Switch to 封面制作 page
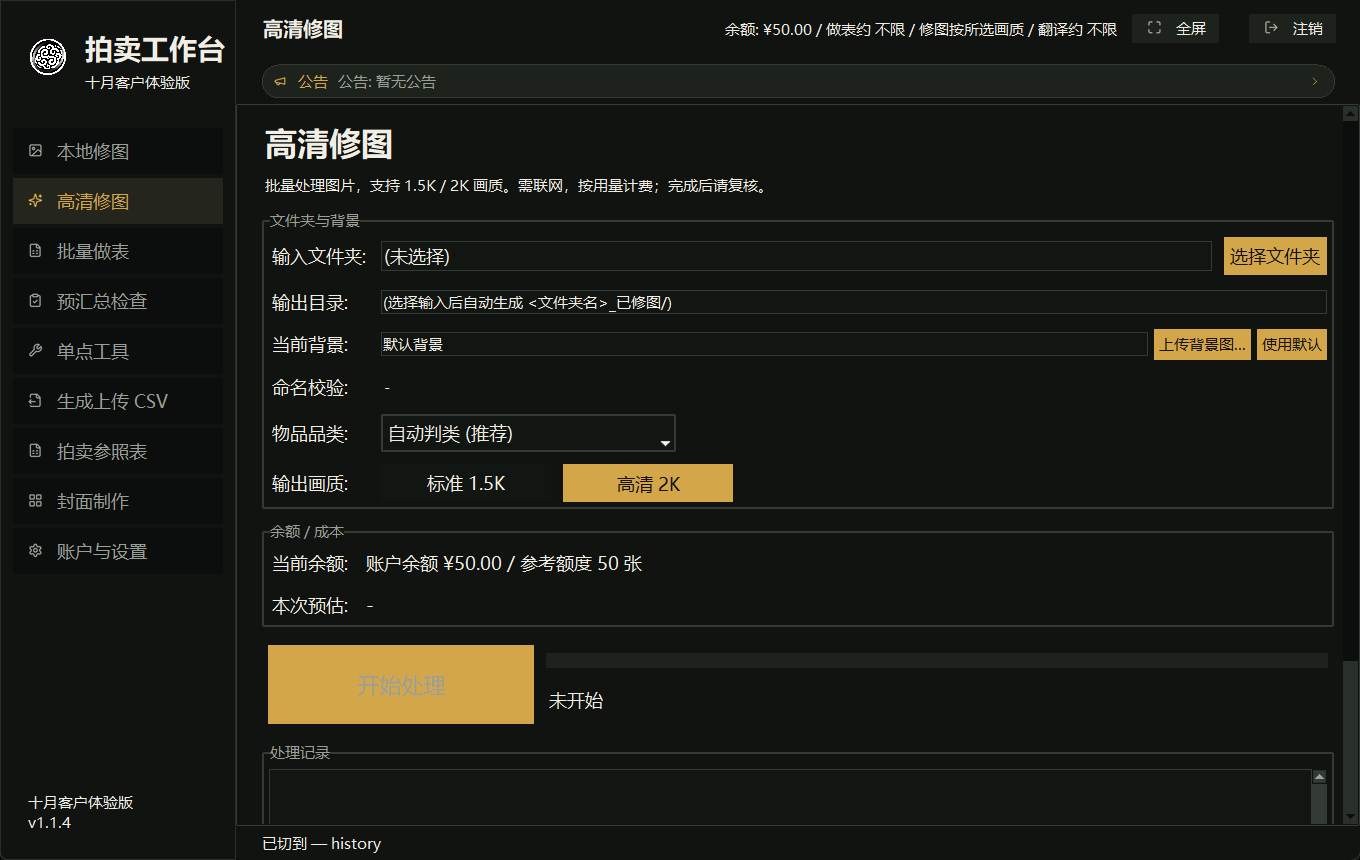 coord(118,501)
